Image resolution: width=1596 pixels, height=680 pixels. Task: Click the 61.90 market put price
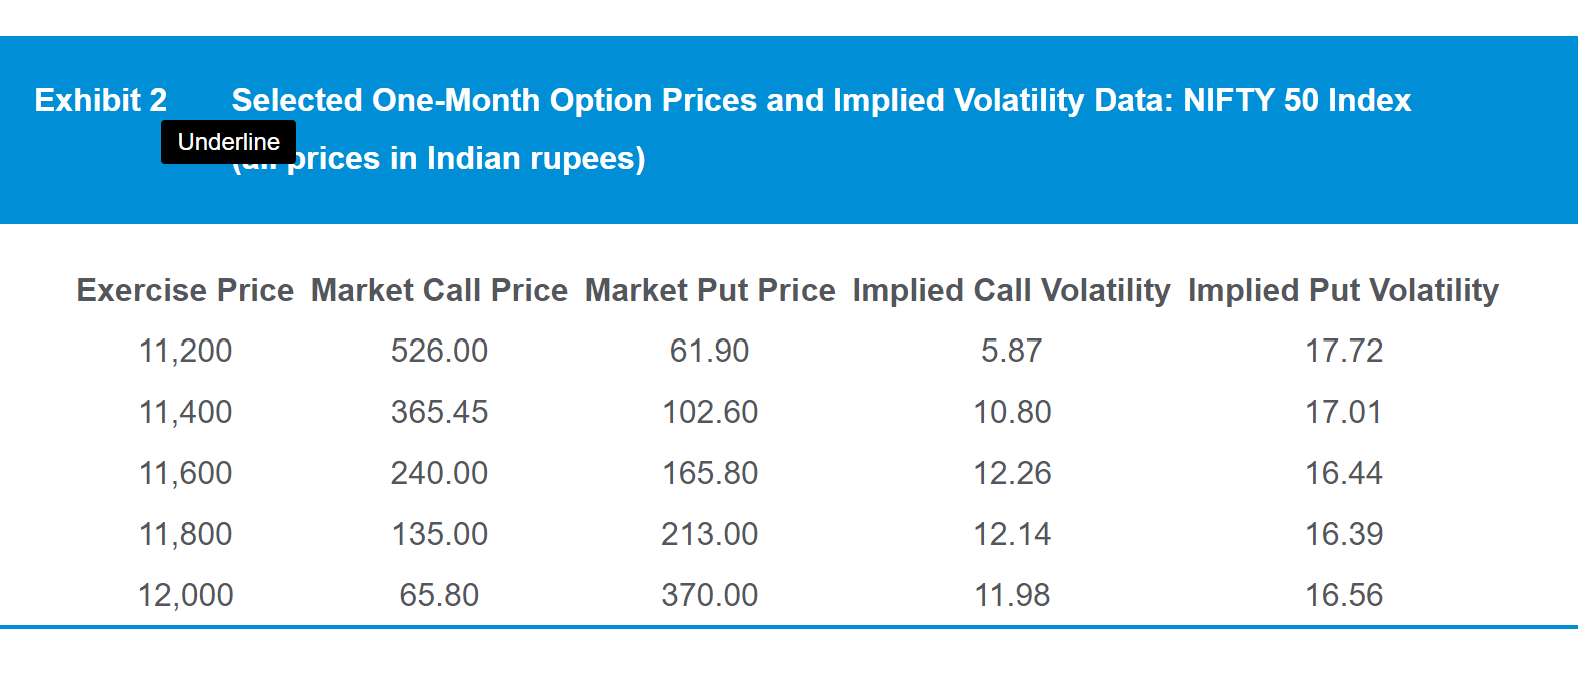pyautogui.click(x=710, y=351)
